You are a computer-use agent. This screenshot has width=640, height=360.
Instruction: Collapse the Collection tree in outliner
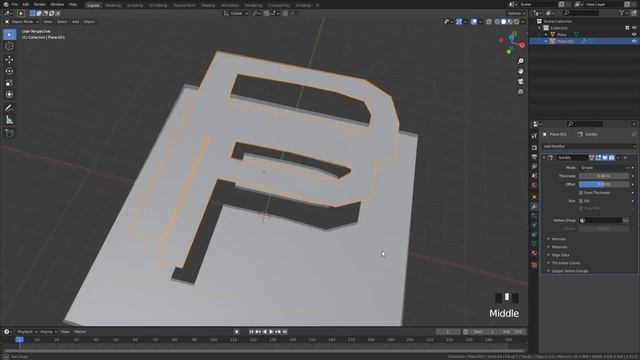click(540, 28)
